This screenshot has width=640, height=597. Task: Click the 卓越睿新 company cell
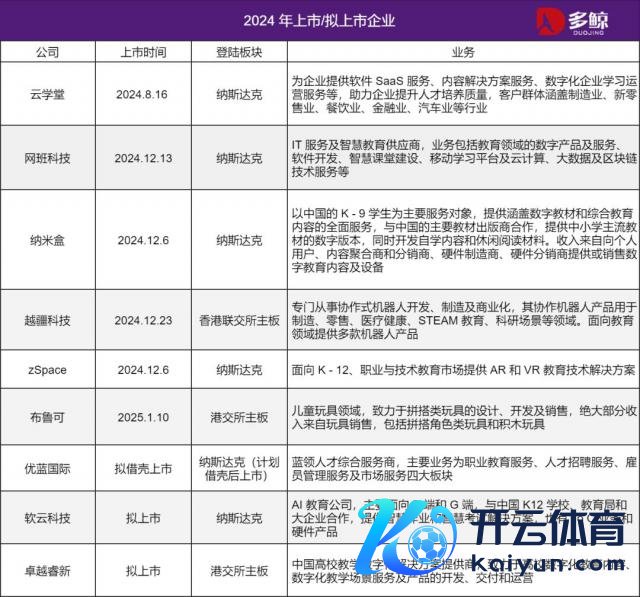pos(47,570)
